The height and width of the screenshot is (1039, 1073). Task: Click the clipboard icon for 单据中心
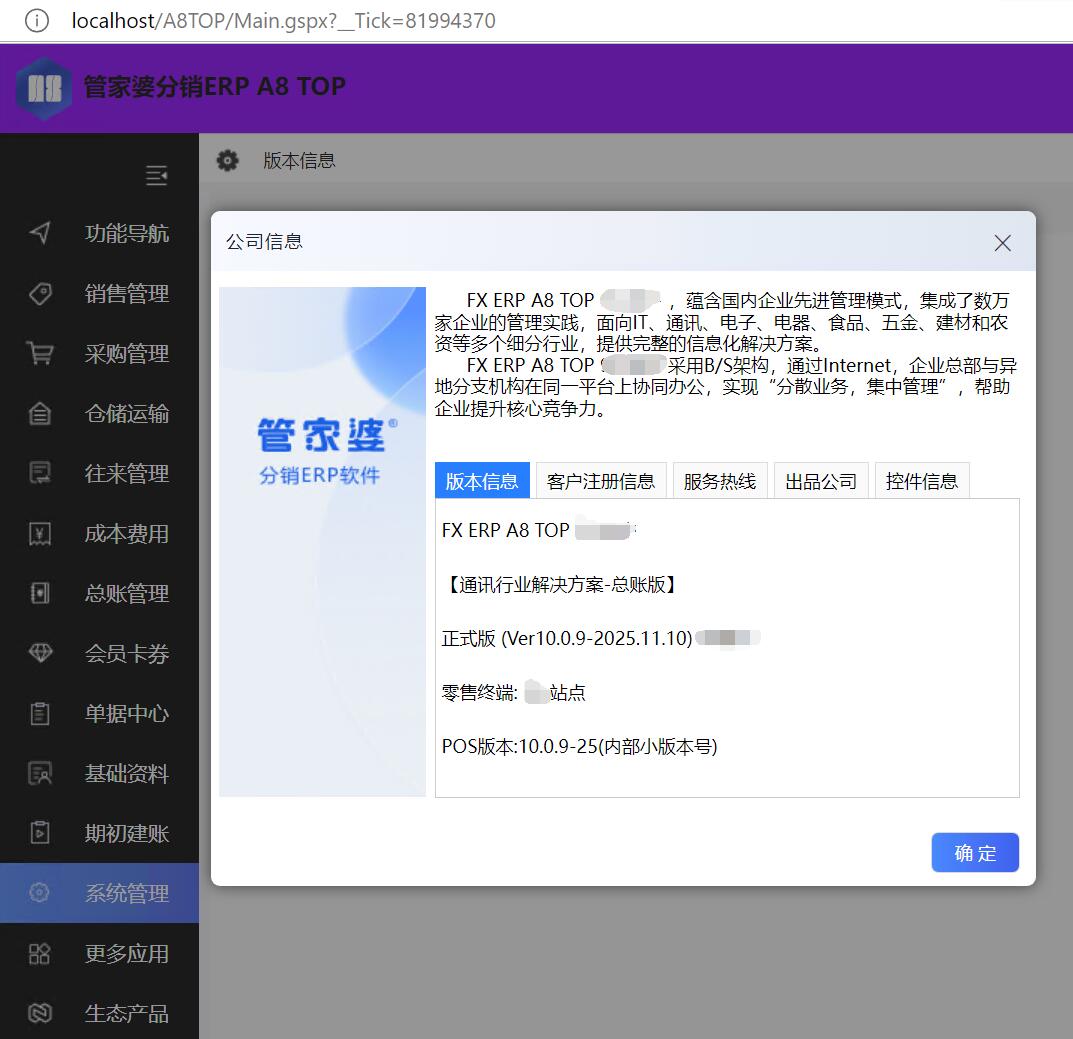click(40, 714)
